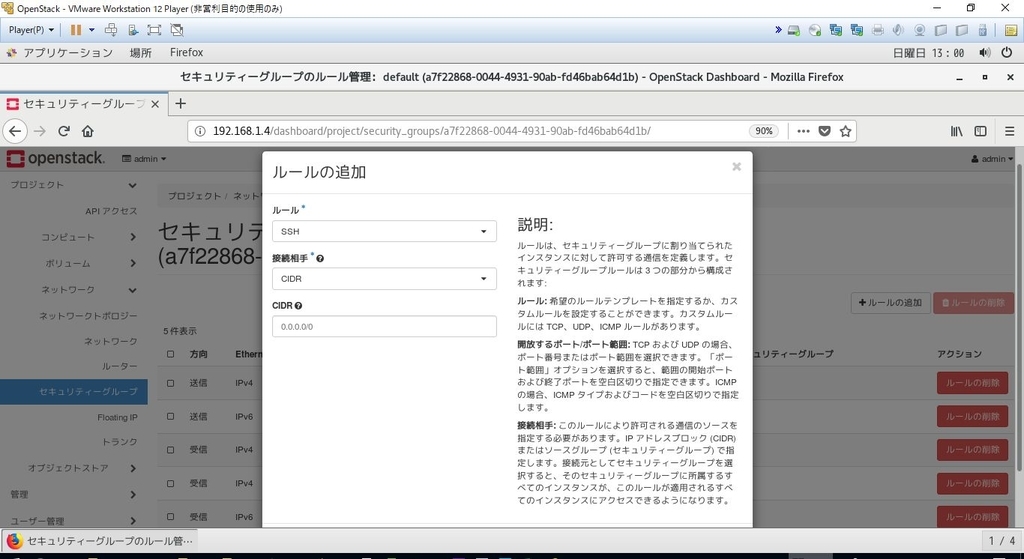Screen dimensions: 1024x559
Task: Collapse the プロジェクト sidebar section
Action: click(x=74, y=185)
